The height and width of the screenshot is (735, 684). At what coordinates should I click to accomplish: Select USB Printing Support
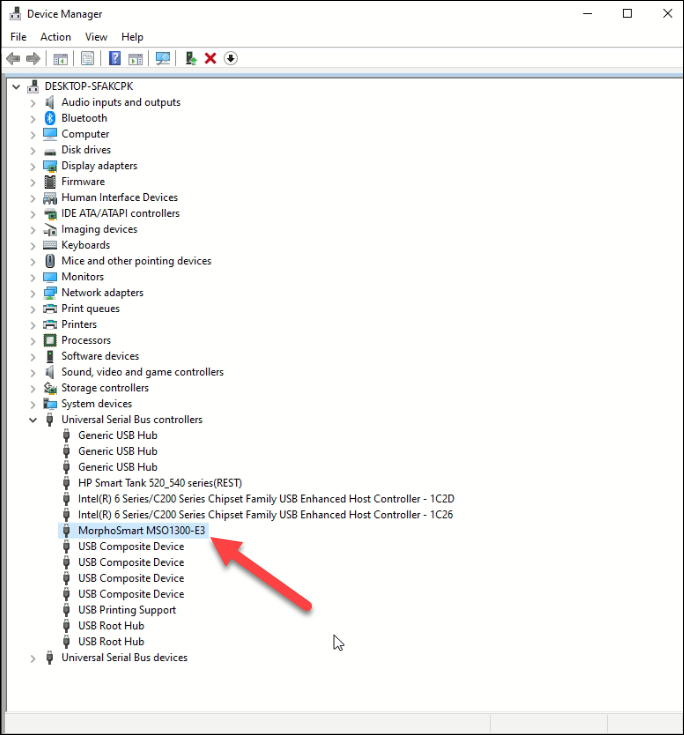pos(127,610)
